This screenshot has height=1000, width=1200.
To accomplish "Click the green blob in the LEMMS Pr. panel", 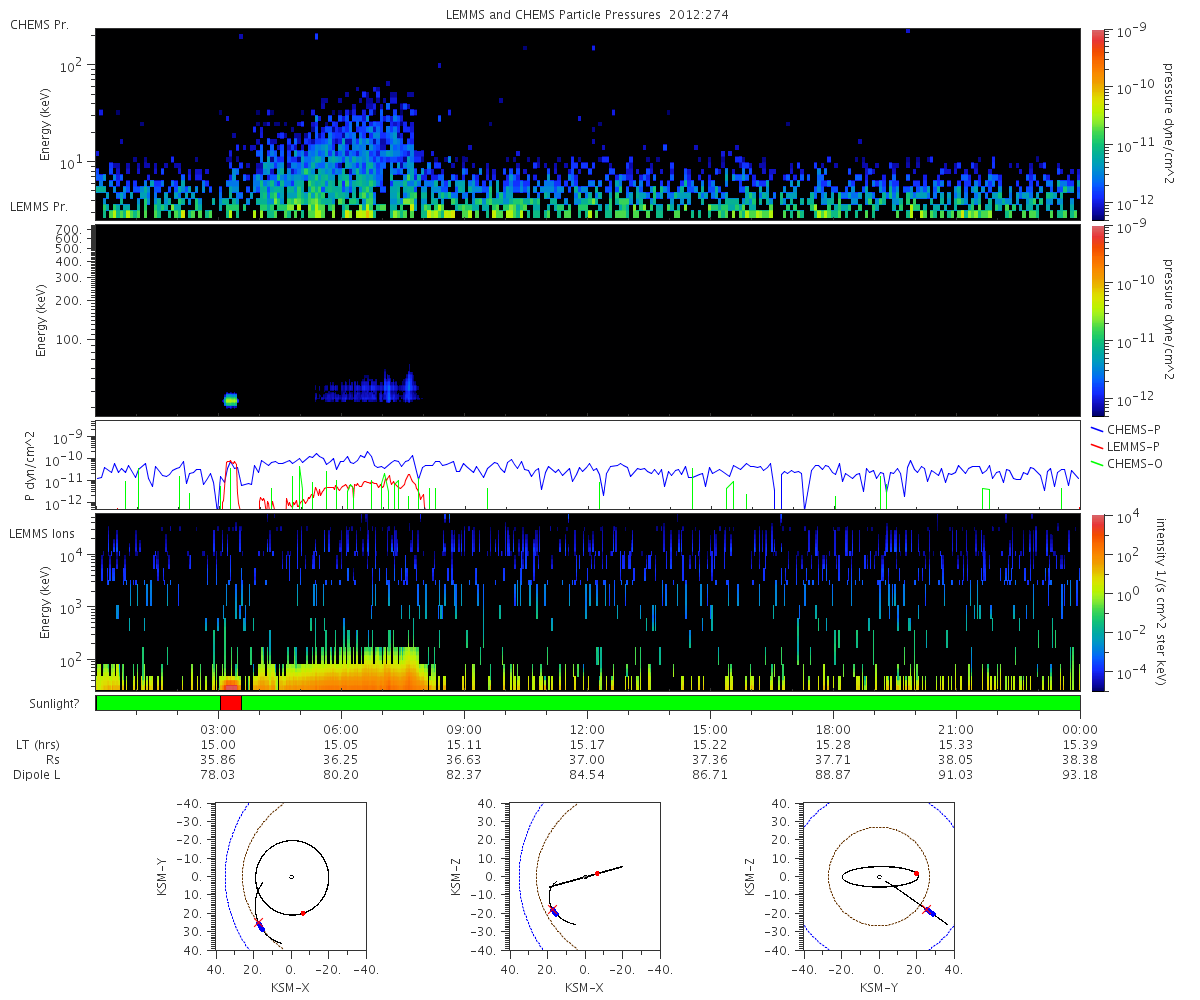I will click(x=230, y=400).
